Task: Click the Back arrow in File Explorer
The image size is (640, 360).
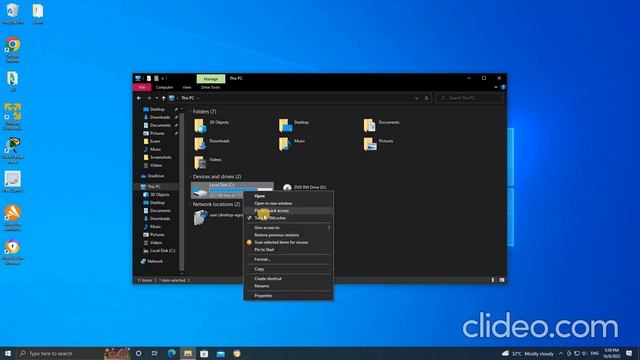Action: tap(139, 98)
